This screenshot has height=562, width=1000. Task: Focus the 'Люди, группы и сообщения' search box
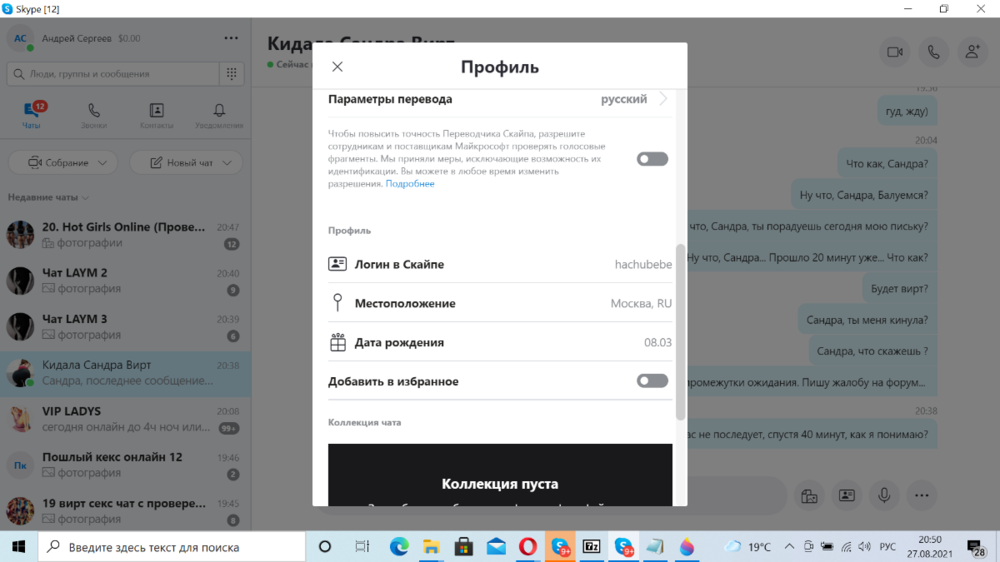coord(113,74)
